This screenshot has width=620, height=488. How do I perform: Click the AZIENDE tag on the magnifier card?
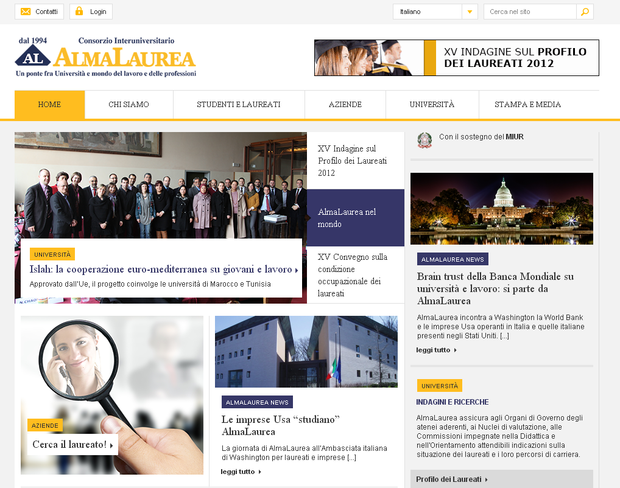point(45,426)
